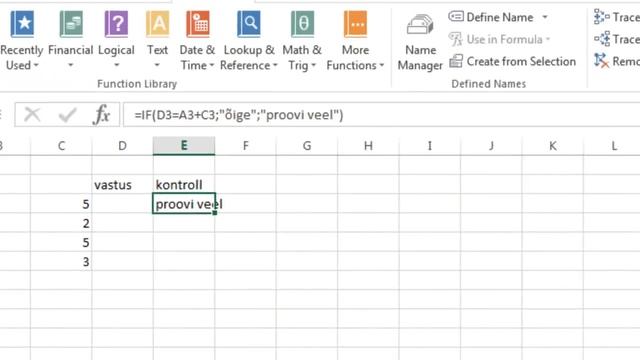Click the Define Name label
Viewport: 640px width, 360px height.
click(x=500, y=17)
